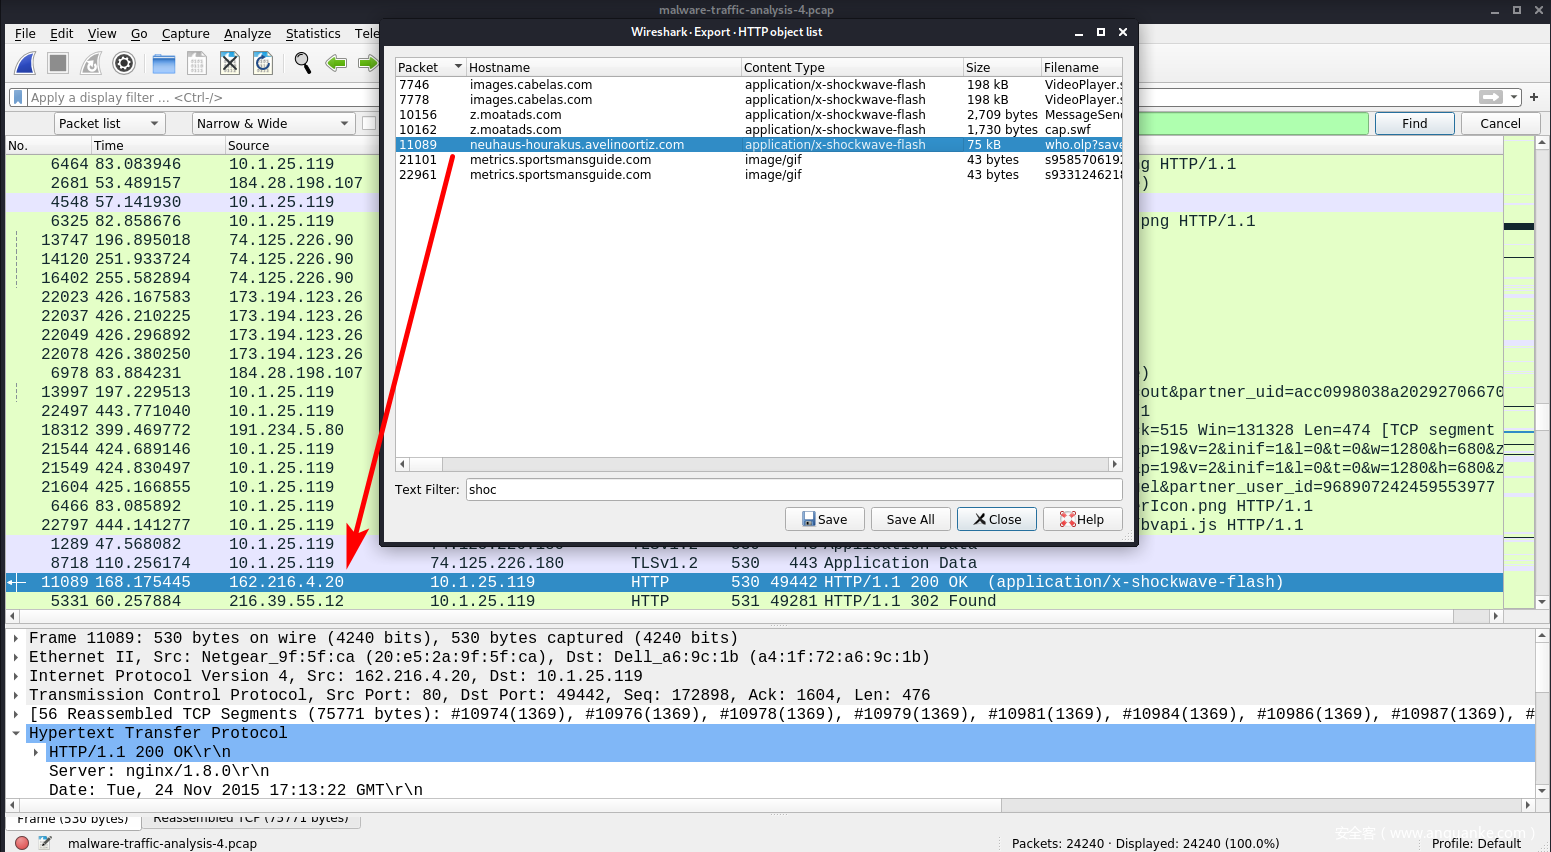
Task: Toggle checkbox beside Narrow & Wide dropdown
Action: click(x=369, y=123)
